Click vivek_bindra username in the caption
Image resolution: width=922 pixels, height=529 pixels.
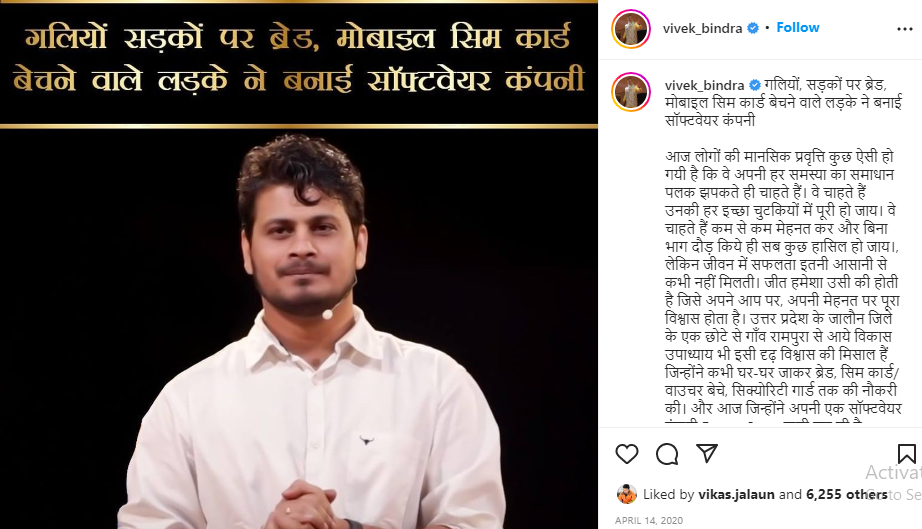click(x=704, y=85)
